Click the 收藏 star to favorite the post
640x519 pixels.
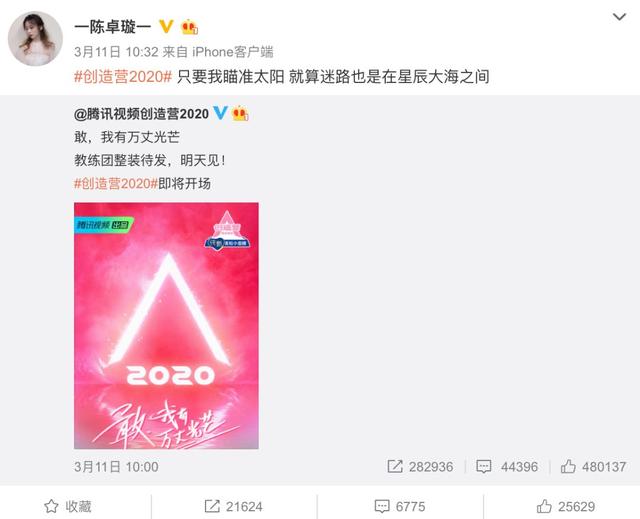(68, 506)
